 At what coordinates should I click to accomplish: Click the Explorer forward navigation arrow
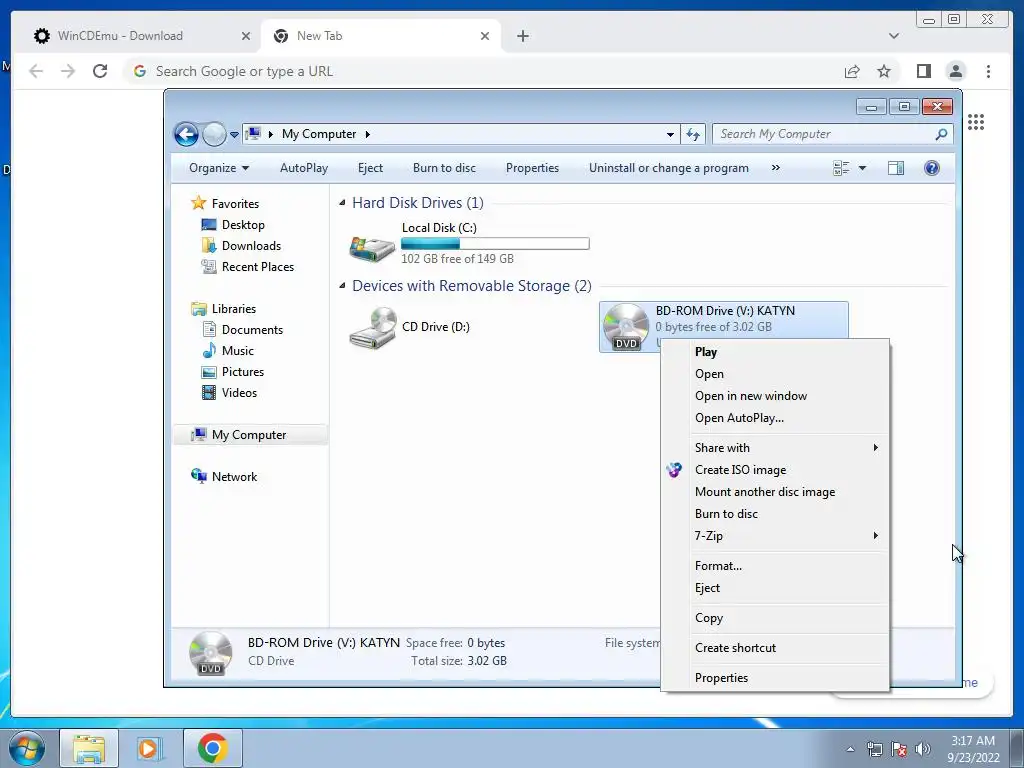pyautogui.click(x=214, y=135)
